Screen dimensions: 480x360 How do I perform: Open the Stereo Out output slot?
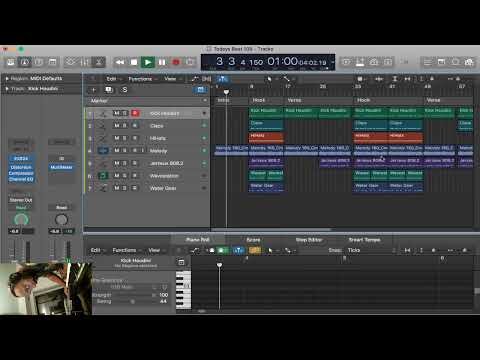coord(21,200)
